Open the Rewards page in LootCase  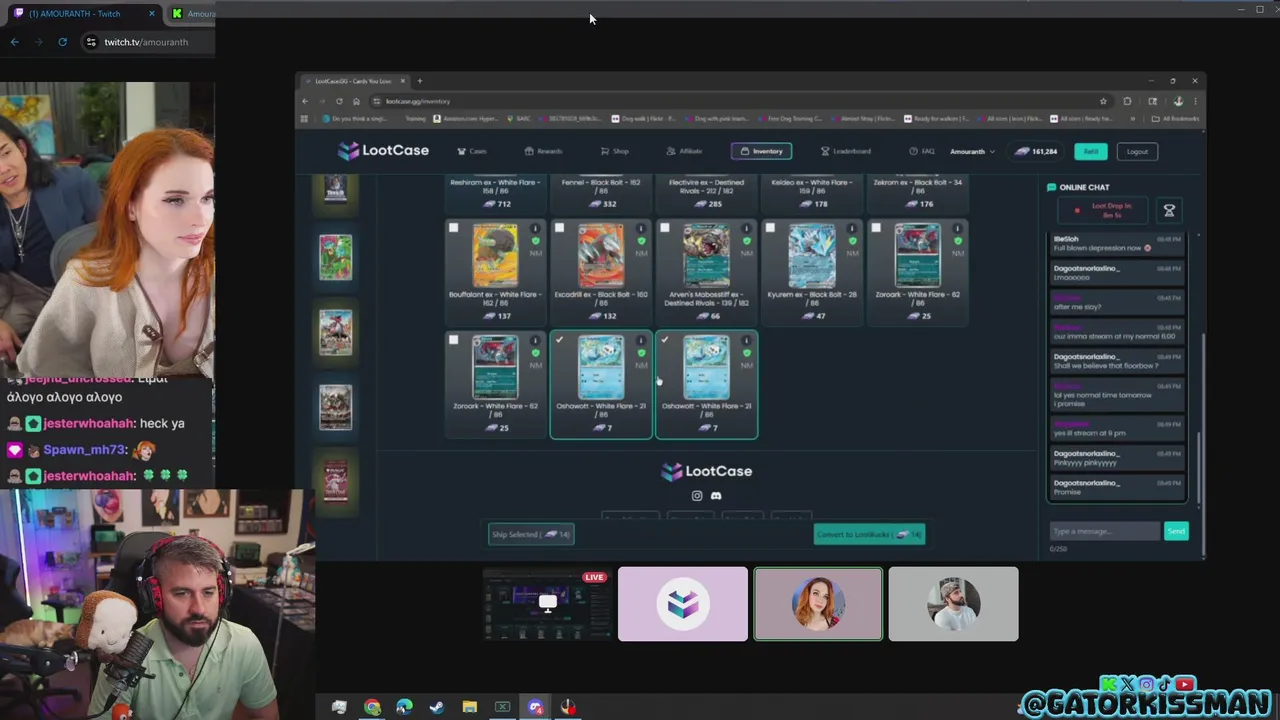click(543, 151)
